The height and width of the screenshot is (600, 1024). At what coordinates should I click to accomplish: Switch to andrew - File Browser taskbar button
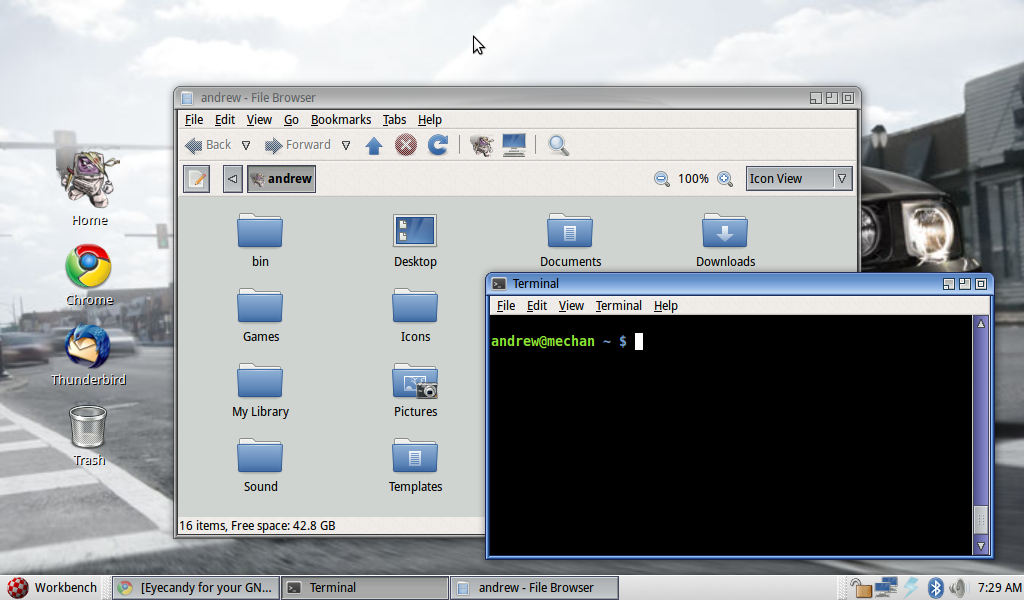tap(534, 588)
